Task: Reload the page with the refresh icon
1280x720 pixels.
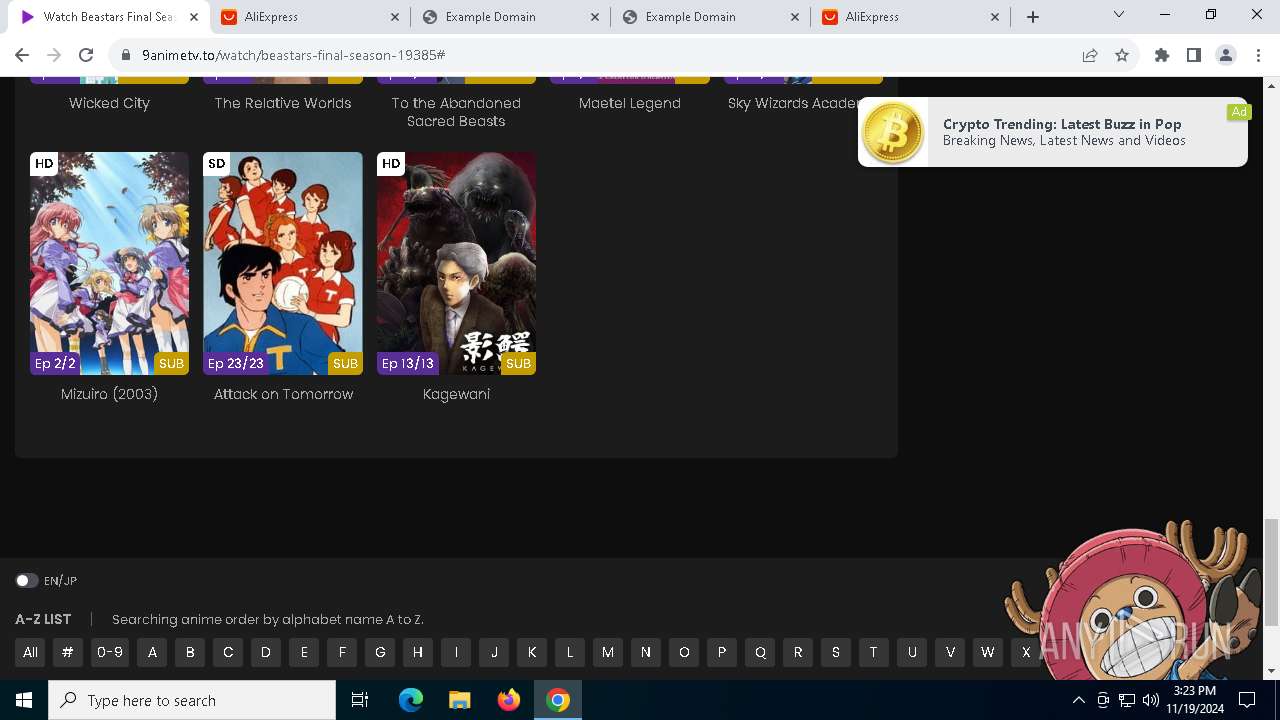Action: point(86,55)
